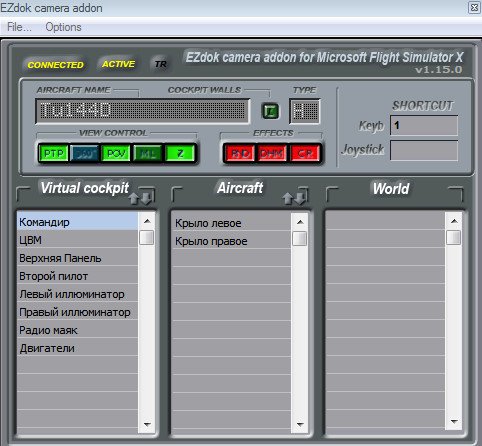Click World list scroll down arrow
The height and width of the screenshot is (446, 482).
(x=454, y=421)
